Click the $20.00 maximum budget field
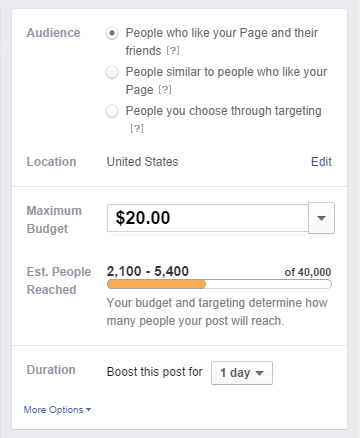Screen dimensions: 360x438 (x=208, y=218)
